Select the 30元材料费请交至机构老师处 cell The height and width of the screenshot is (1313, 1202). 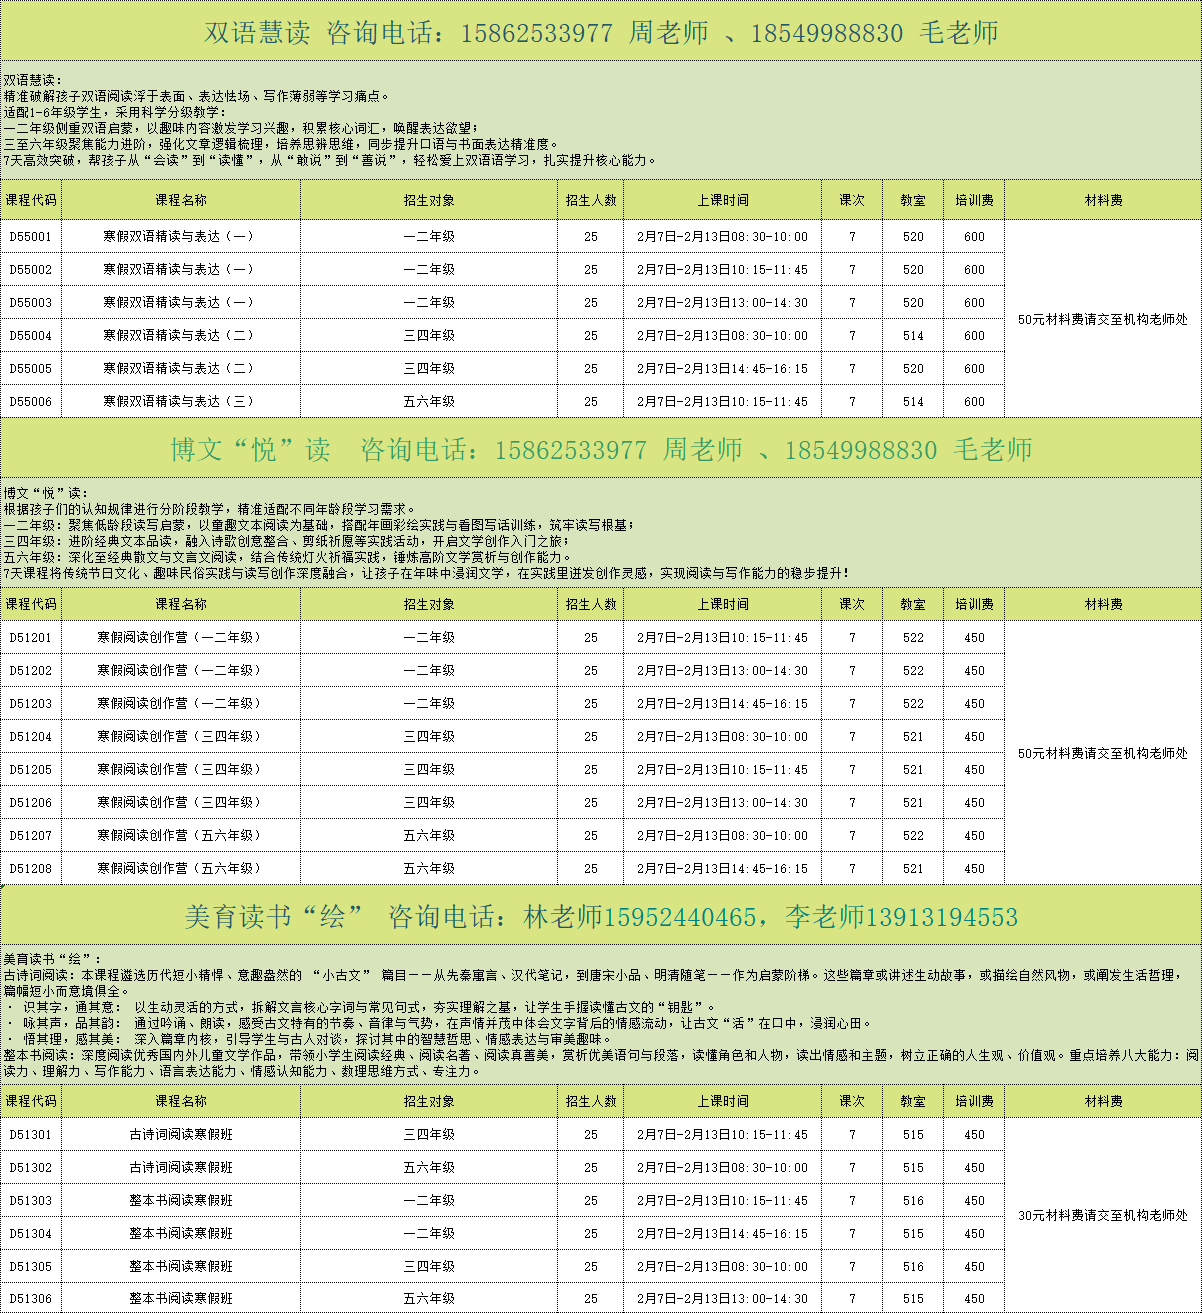pyautogui.click(x=1102, y=1216)
